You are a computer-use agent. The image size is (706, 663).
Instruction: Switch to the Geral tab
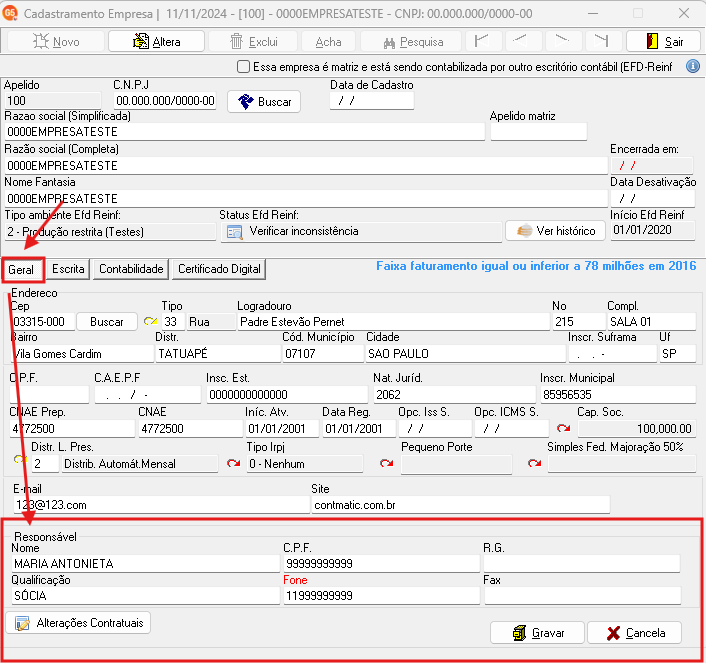click(23, 269)
